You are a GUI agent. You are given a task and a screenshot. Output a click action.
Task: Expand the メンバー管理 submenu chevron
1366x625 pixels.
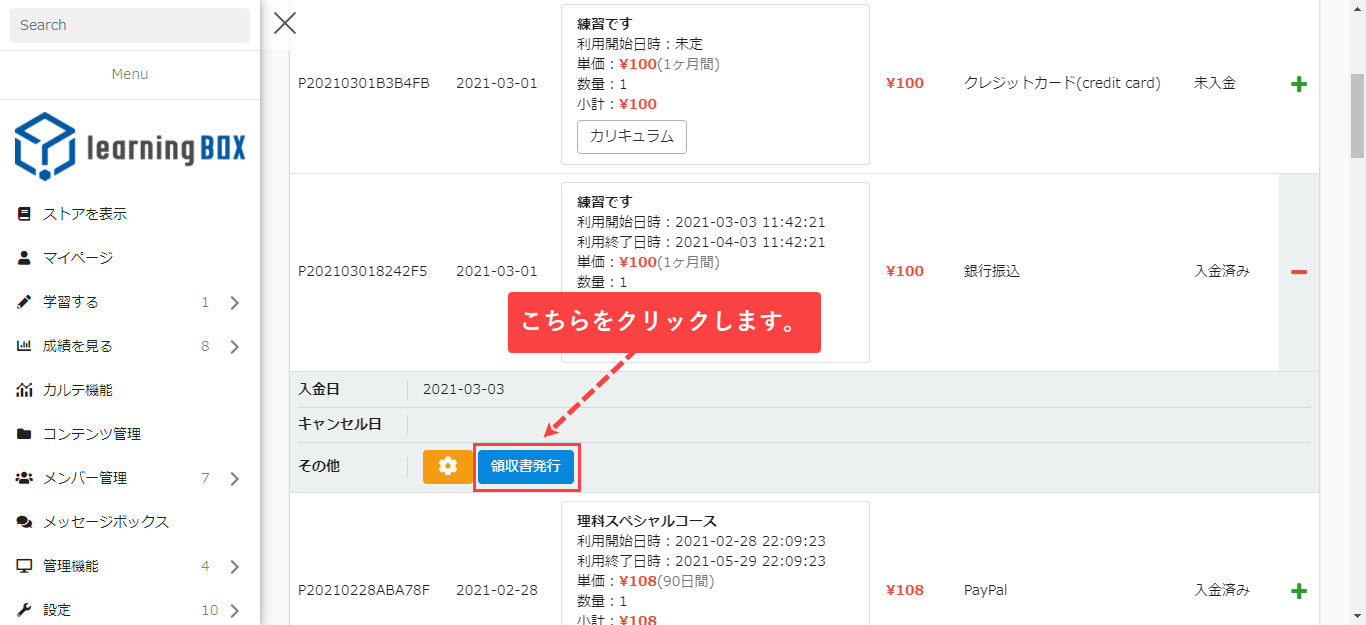pyautogui.click(x=234, y=479)
